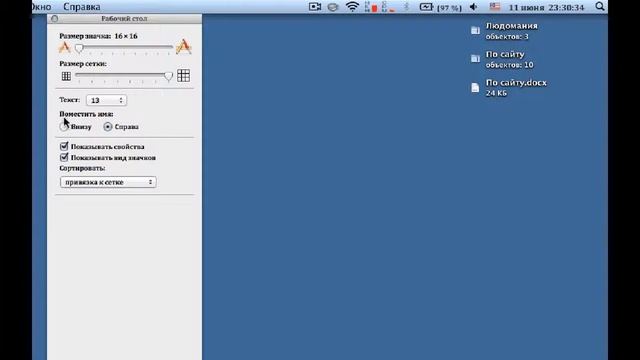Click the объектов: 3 info text
The height and width of the screenshot is (360, 640).
(507, 37)
